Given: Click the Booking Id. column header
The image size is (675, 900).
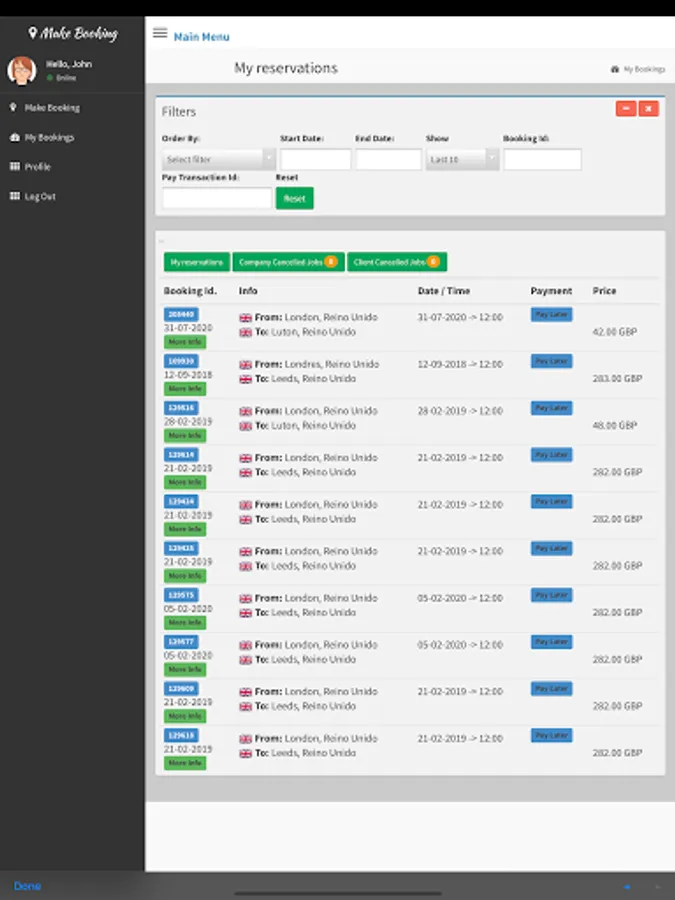Looking at the screenshot, I should coord(191,290).
